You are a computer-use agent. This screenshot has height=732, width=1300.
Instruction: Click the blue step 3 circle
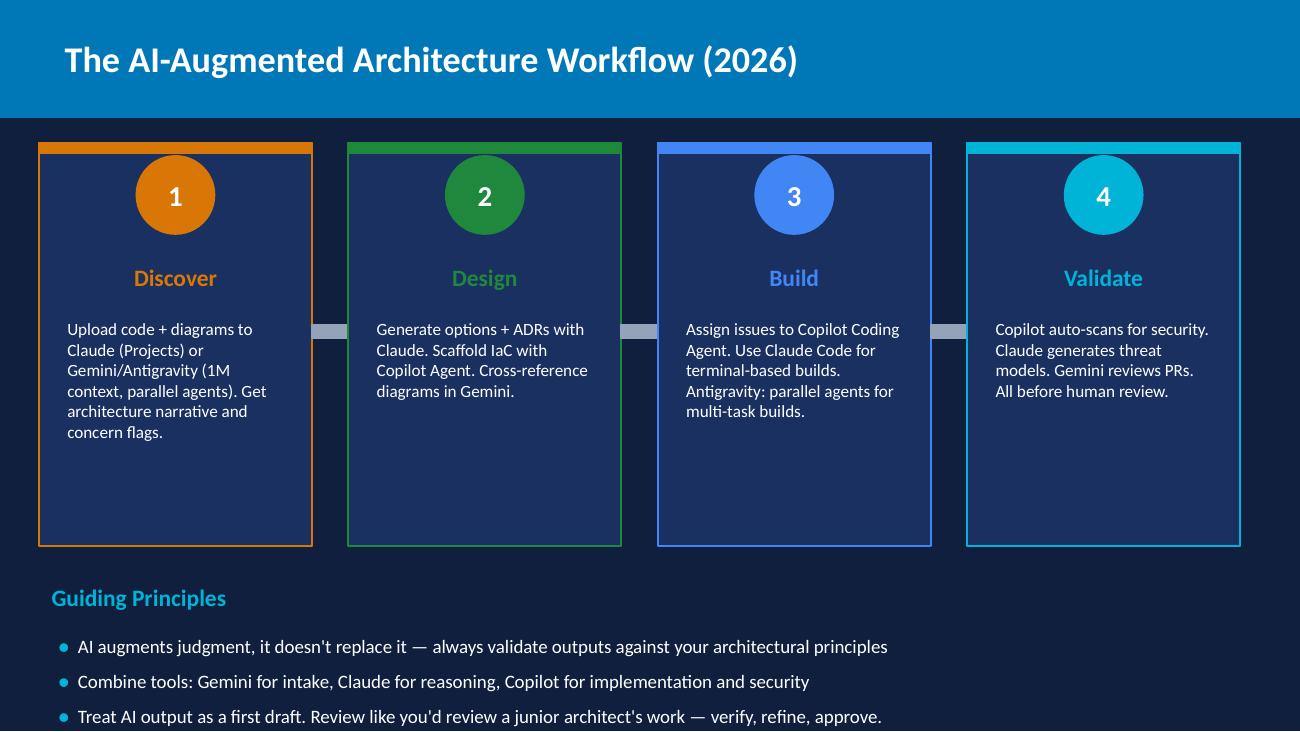coord(794,196)
